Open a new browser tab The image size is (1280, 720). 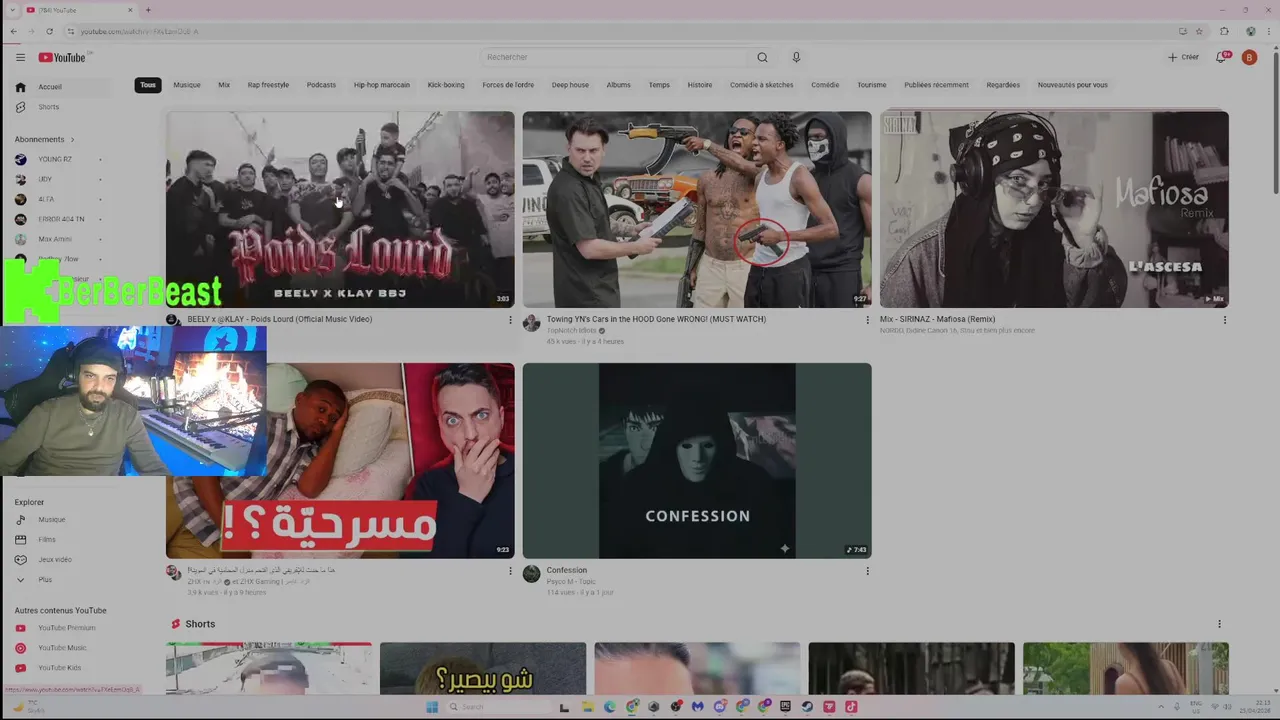pyautogui.click(x=148, y=10)
